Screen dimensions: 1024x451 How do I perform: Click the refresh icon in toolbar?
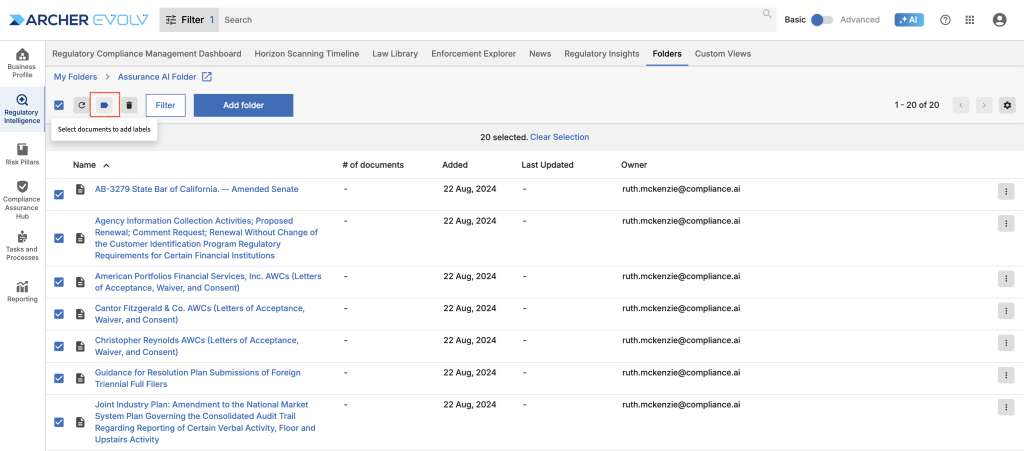pyautogui.click(x=82, y=105)
